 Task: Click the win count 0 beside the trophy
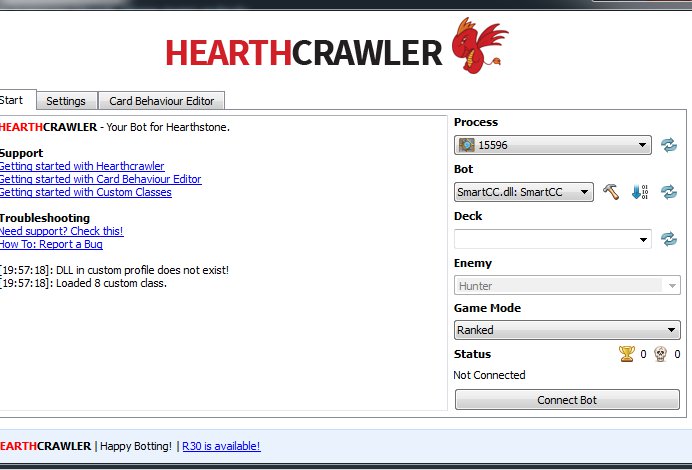[643, 354]
